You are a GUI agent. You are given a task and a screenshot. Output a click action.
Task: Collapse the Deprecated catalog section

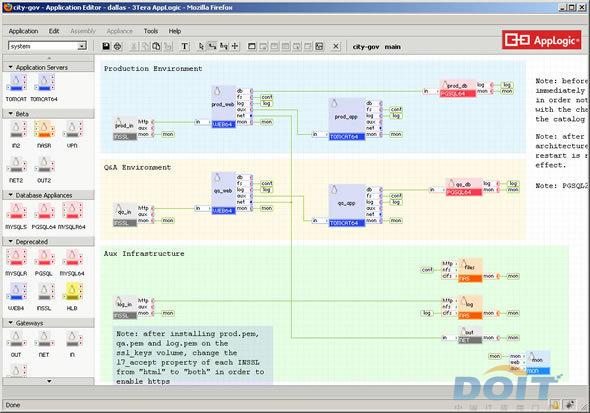11,241
